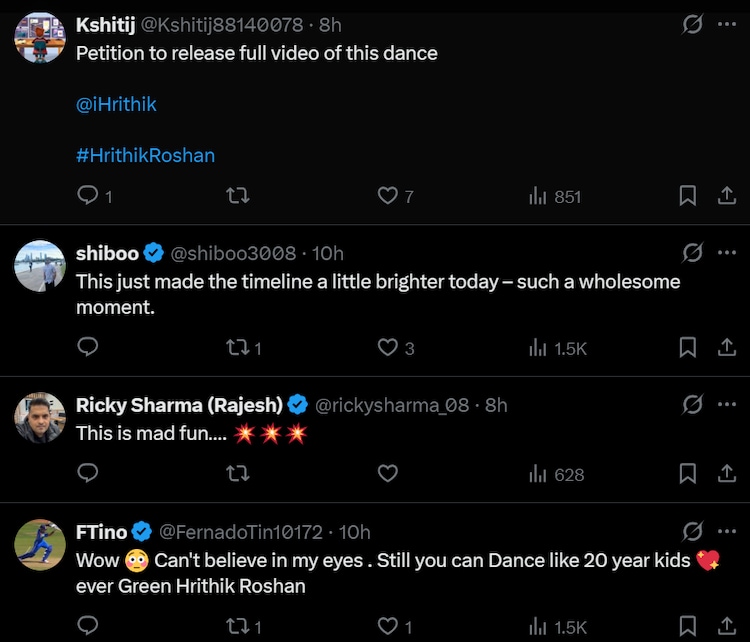Open more options on shiboo's tweet
750x642 pixels.
pos(727,253)
